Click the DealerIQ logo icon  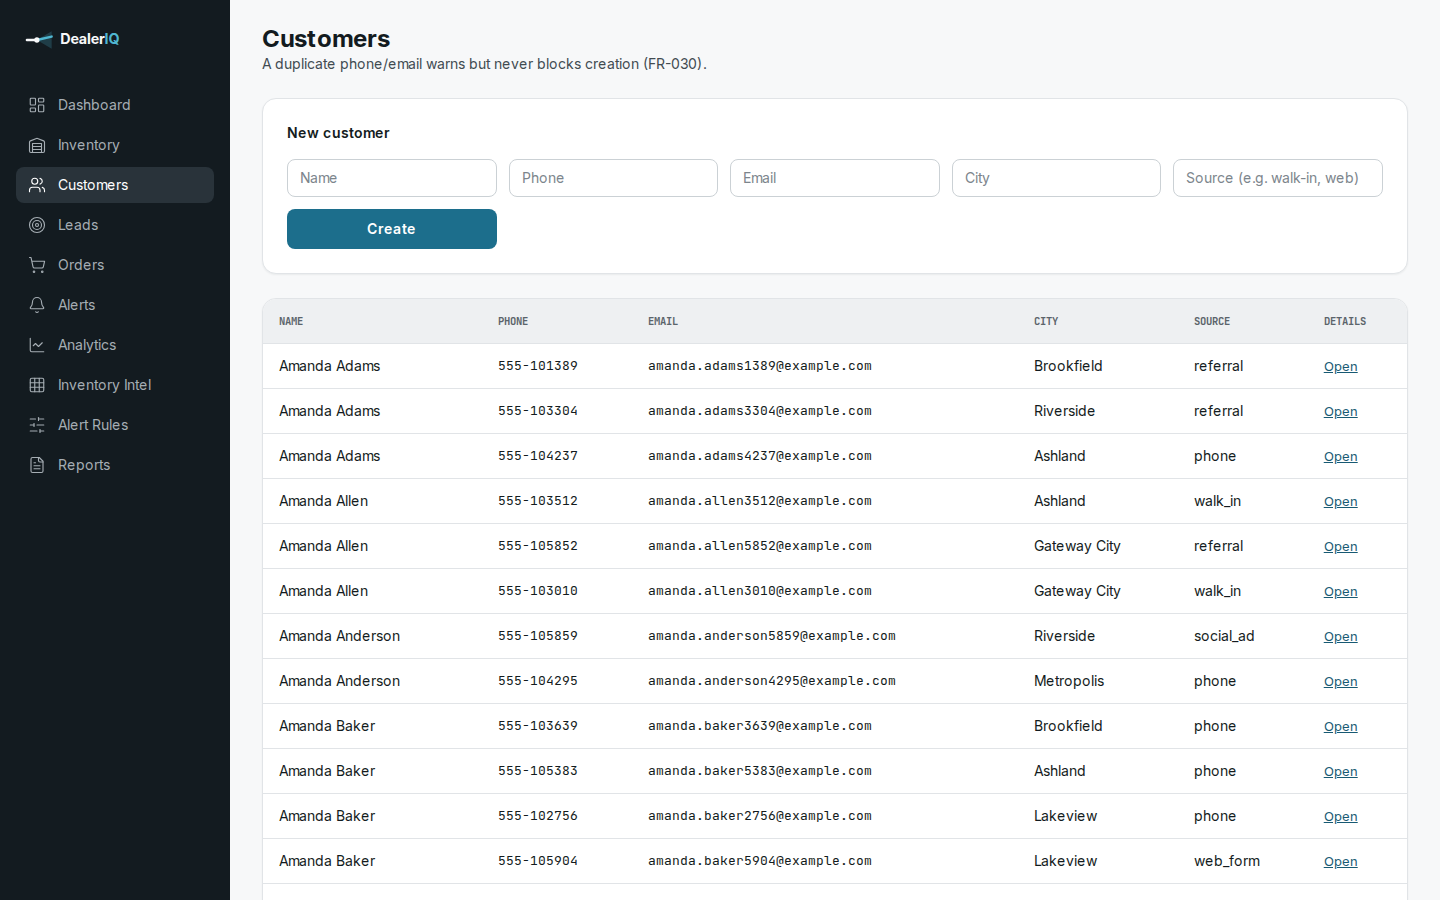(39, 40)
